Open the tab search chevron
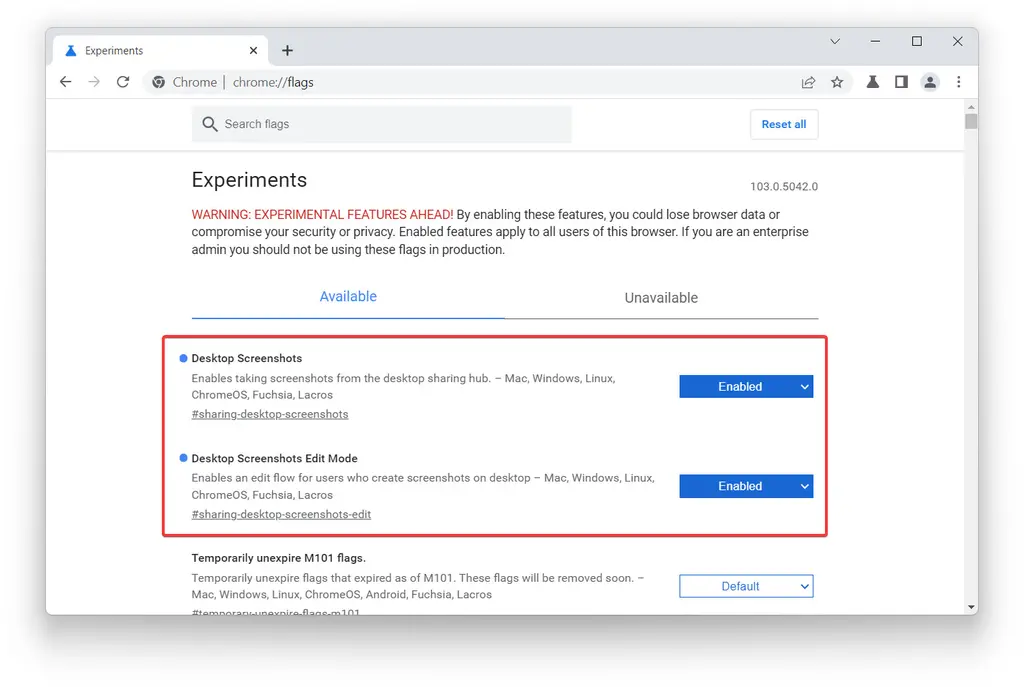This screenshot has width=1024, height=687. click(x=835, y=42)
